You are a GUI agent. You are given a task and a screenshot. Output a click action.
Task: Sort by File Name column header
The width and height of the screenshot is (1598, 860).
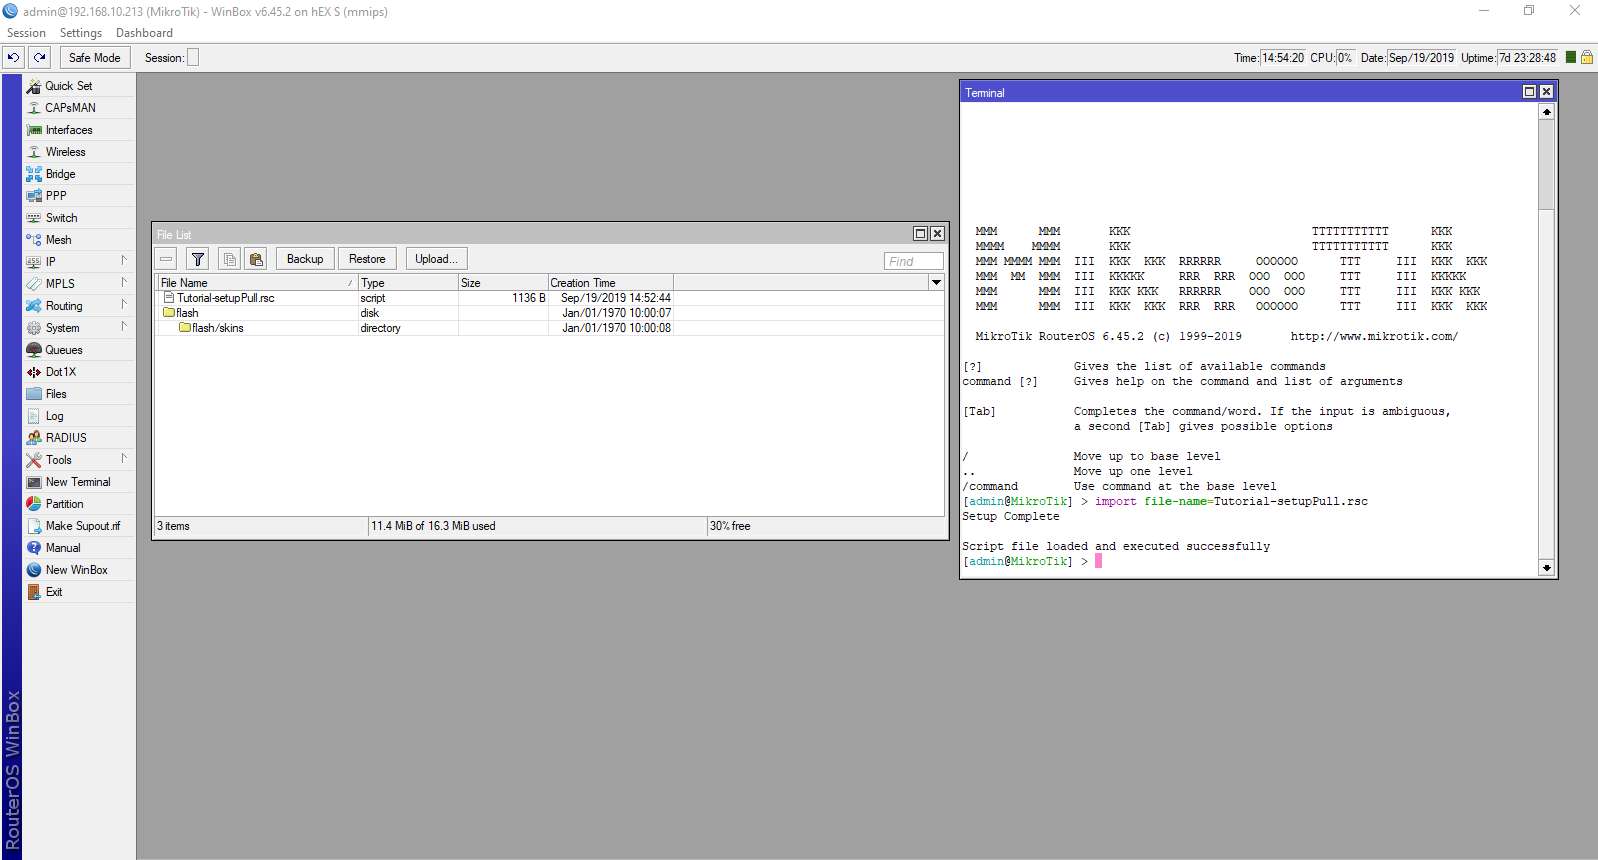[x=257, y=283]
